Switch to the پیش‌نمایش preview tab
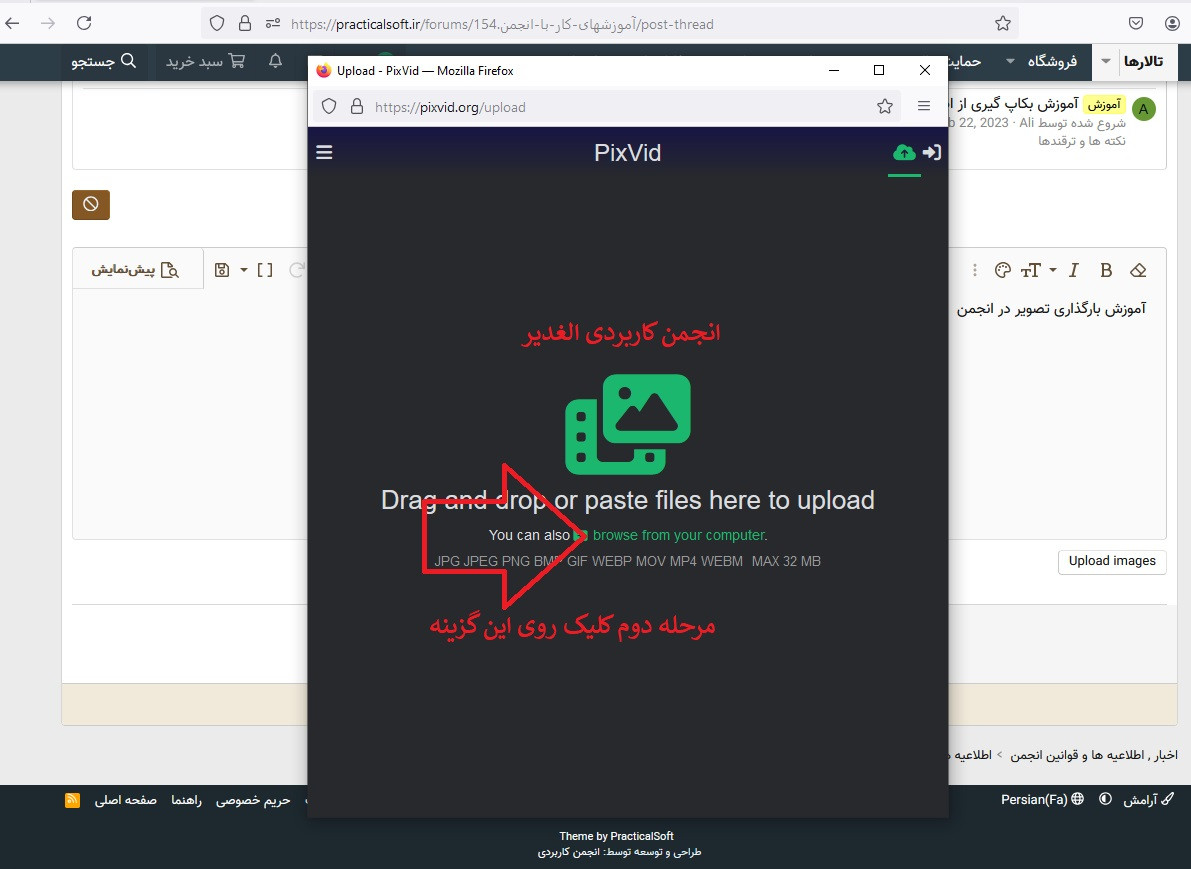This screenshot has width=1191, height=869. 136,270
